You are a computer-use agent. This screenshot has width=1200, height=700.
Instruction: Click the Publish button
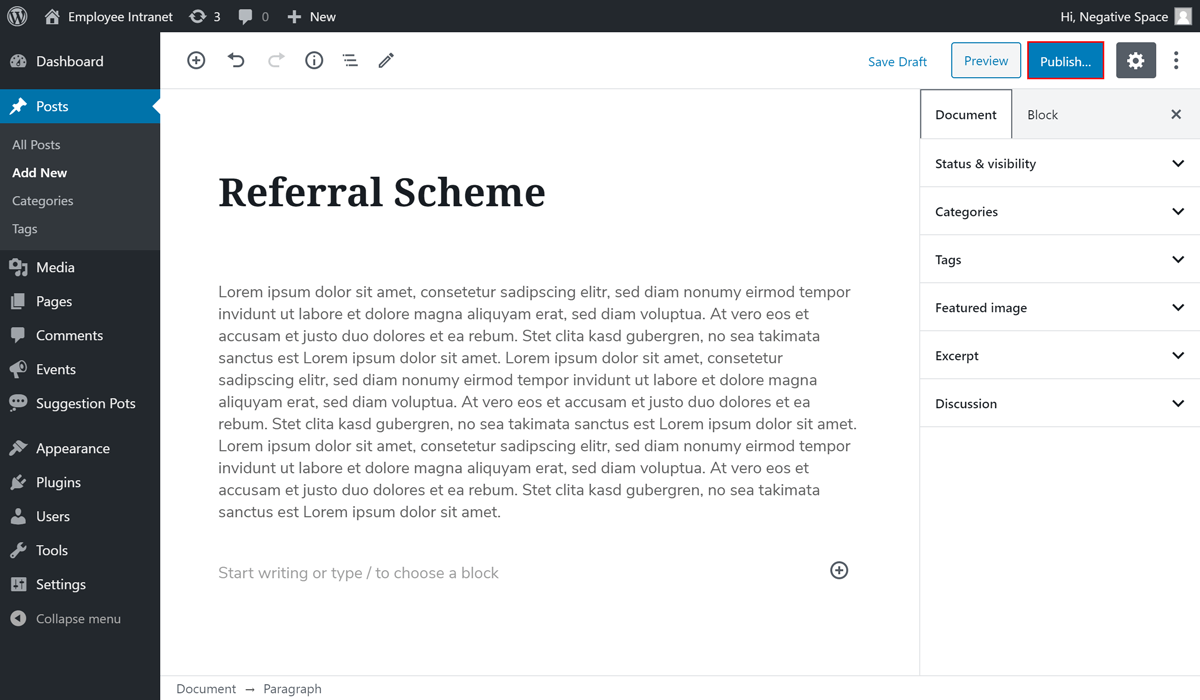(x=1065, y=61)
